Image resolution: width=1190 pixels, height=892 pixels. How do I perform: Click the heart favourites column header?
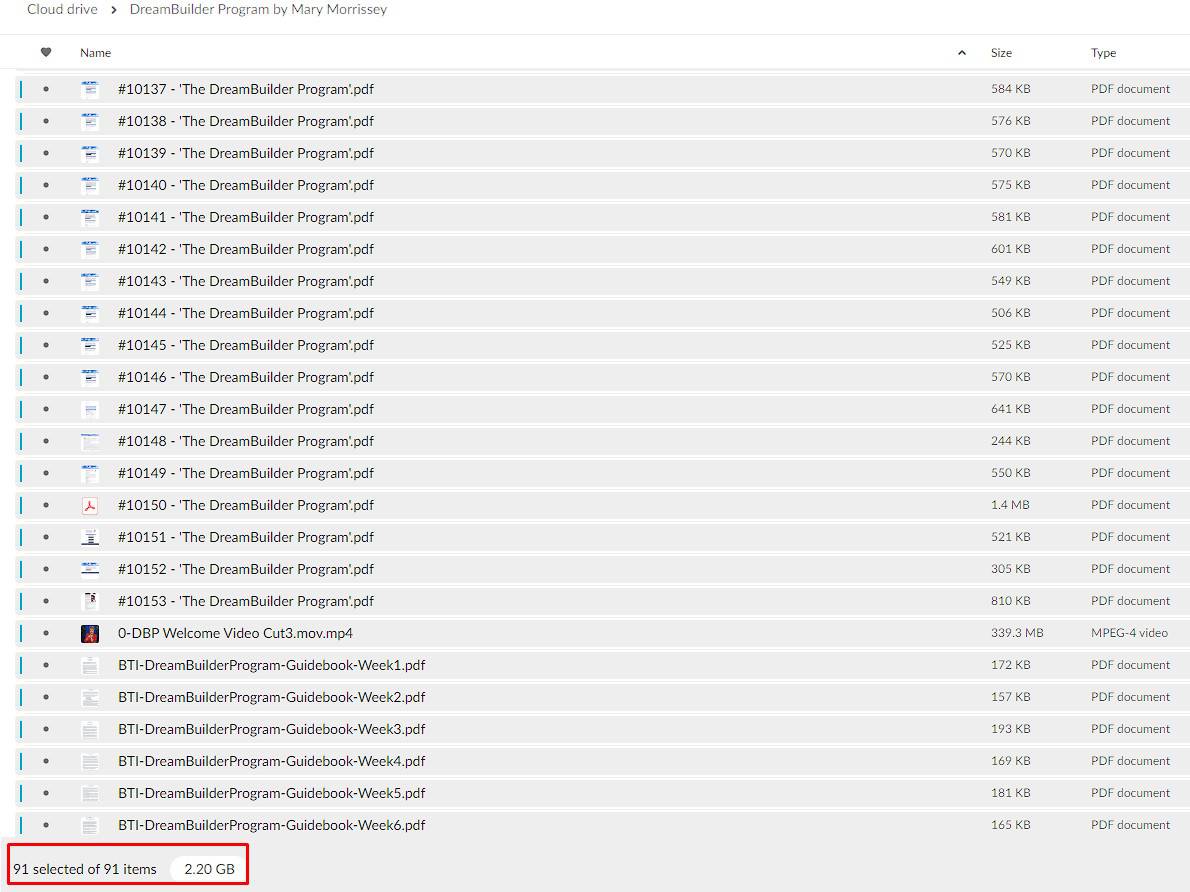tap(46, 52)
